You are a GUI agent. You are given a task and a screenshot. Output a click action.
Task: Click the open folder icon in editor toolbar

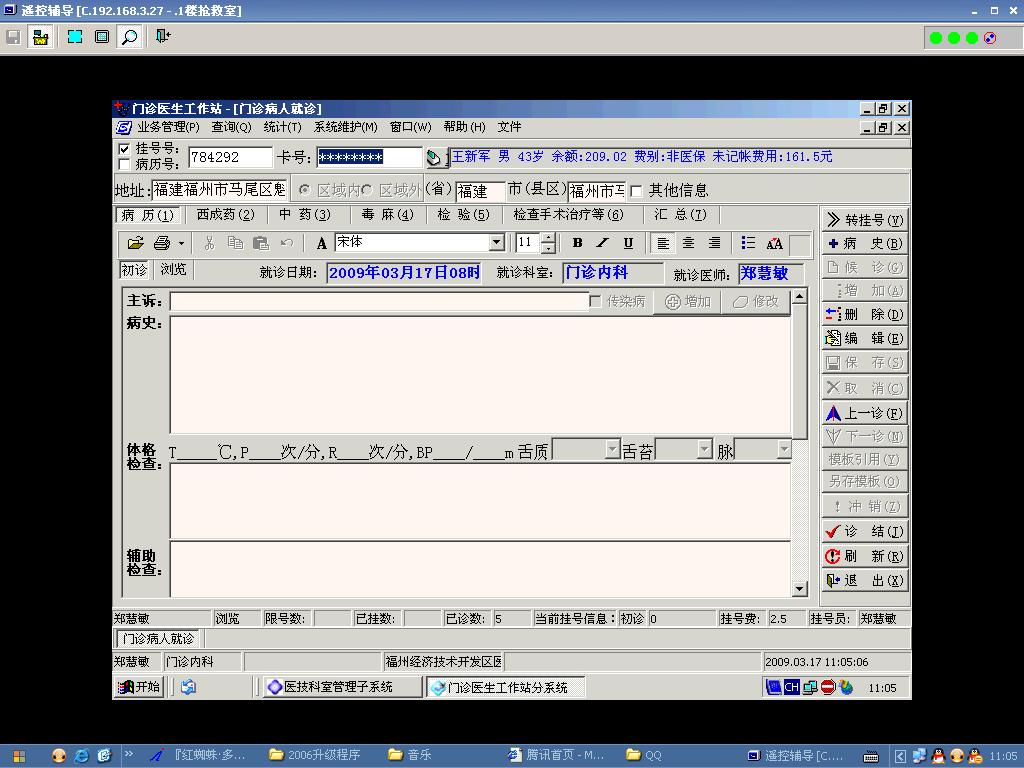135,243
